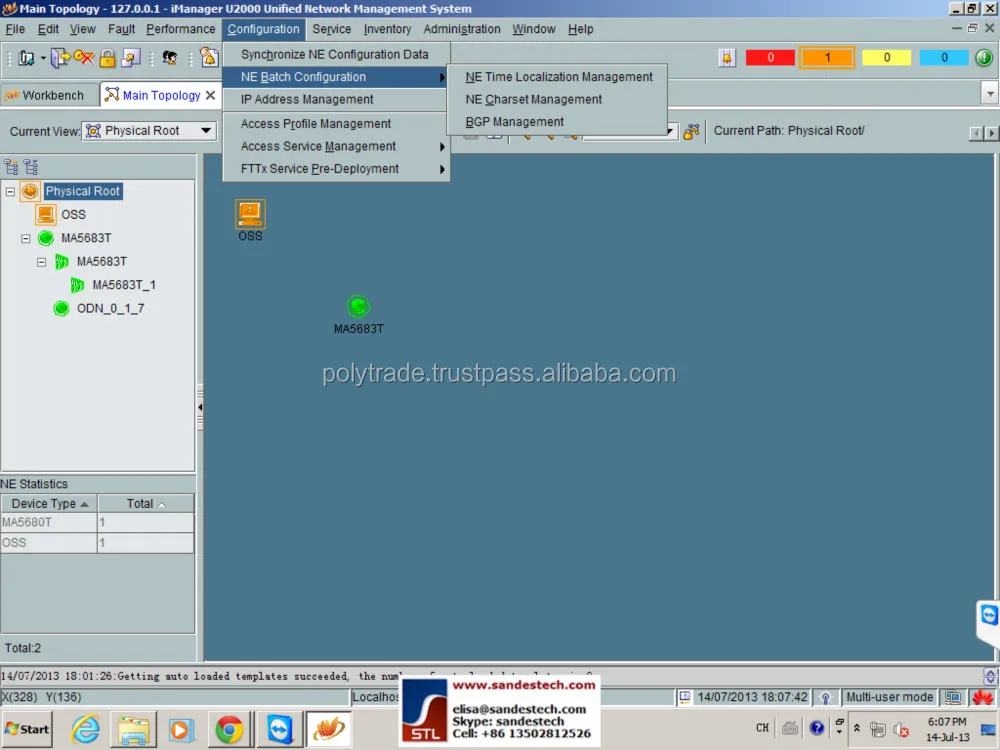
Task: Click the connection monitors icon in status bar
Action: tap(953, 697)
